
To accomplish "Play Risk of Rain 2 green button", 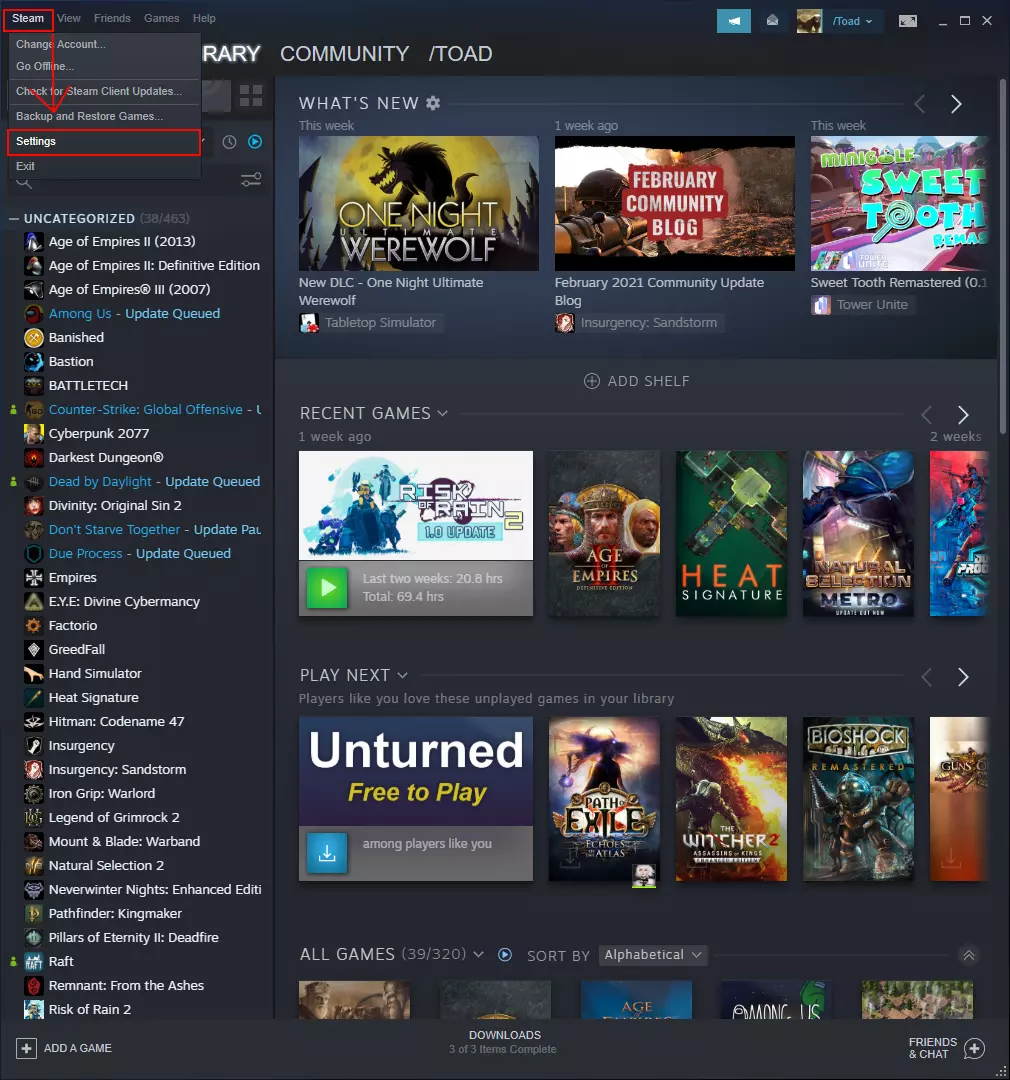I will tap(327, 588).
